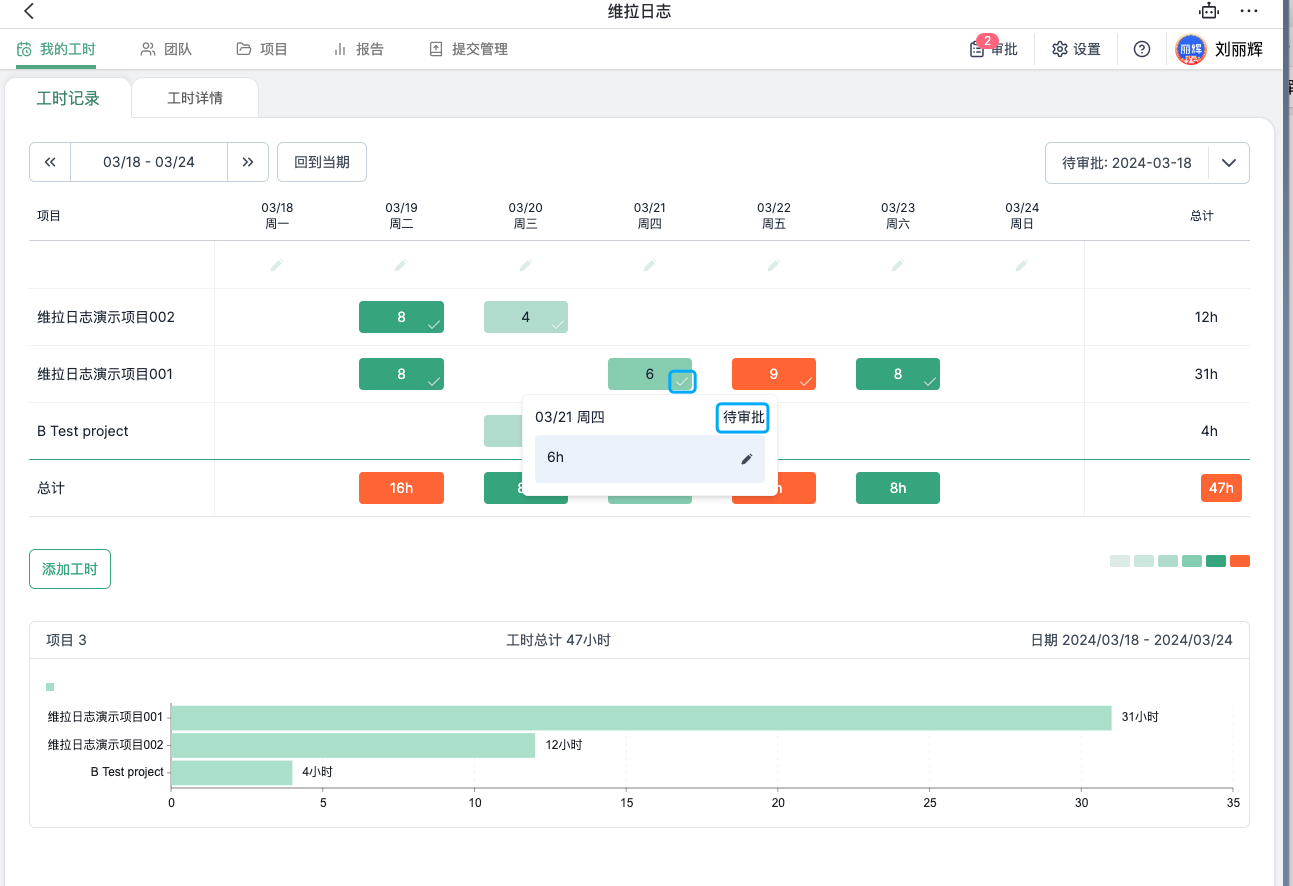Click the 维拉日志演示项目001 row name
The width and height of the screenshot is (1293, 886).
pos(106,374)
